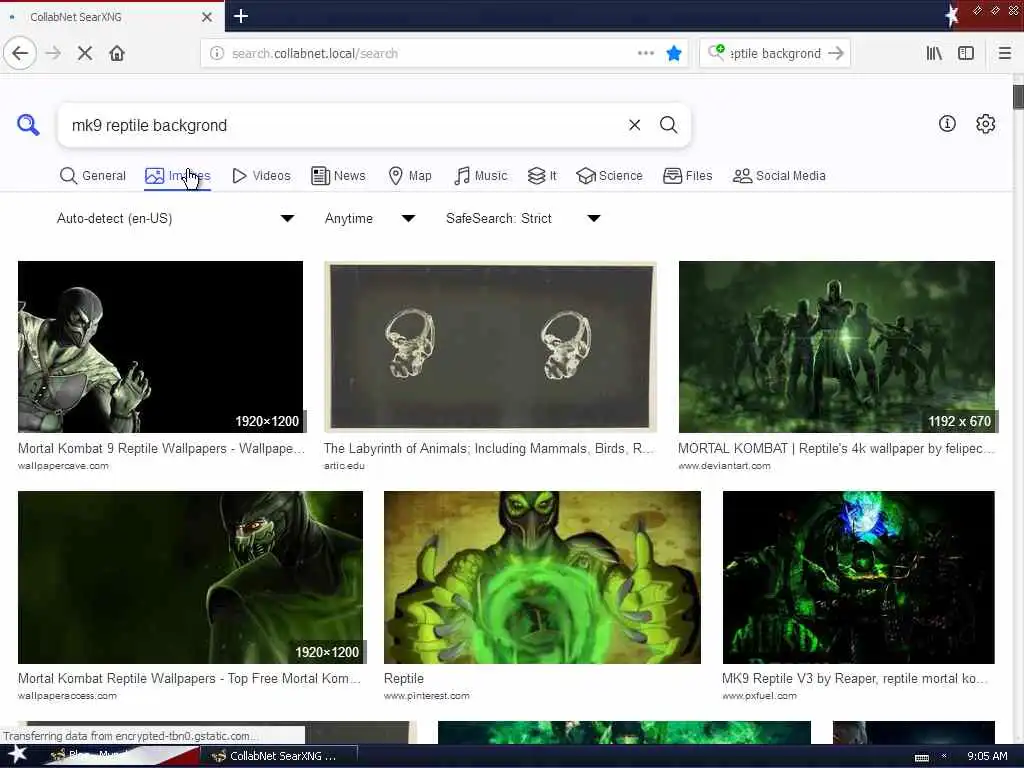Submit the browser search bar query arrow

coord(835,54)
